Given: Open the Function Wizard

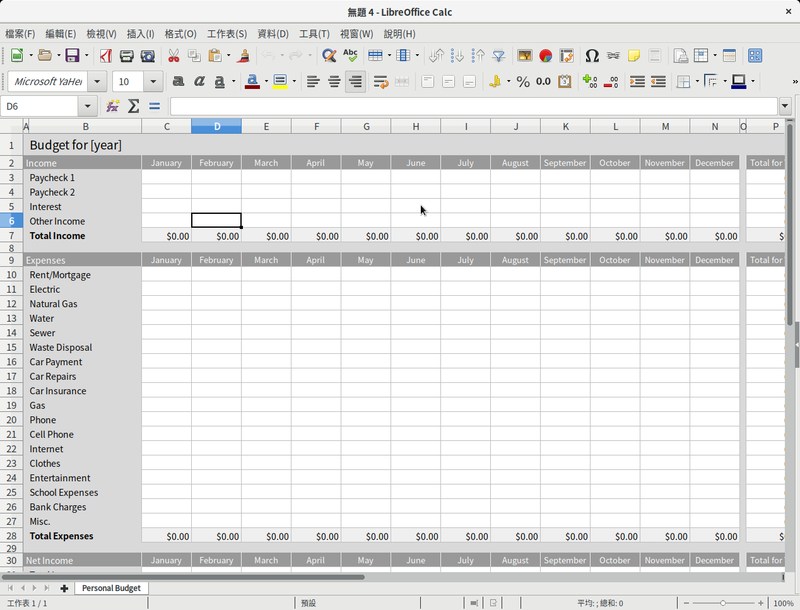Looking at the screenshot, I should tap(113, 106).
